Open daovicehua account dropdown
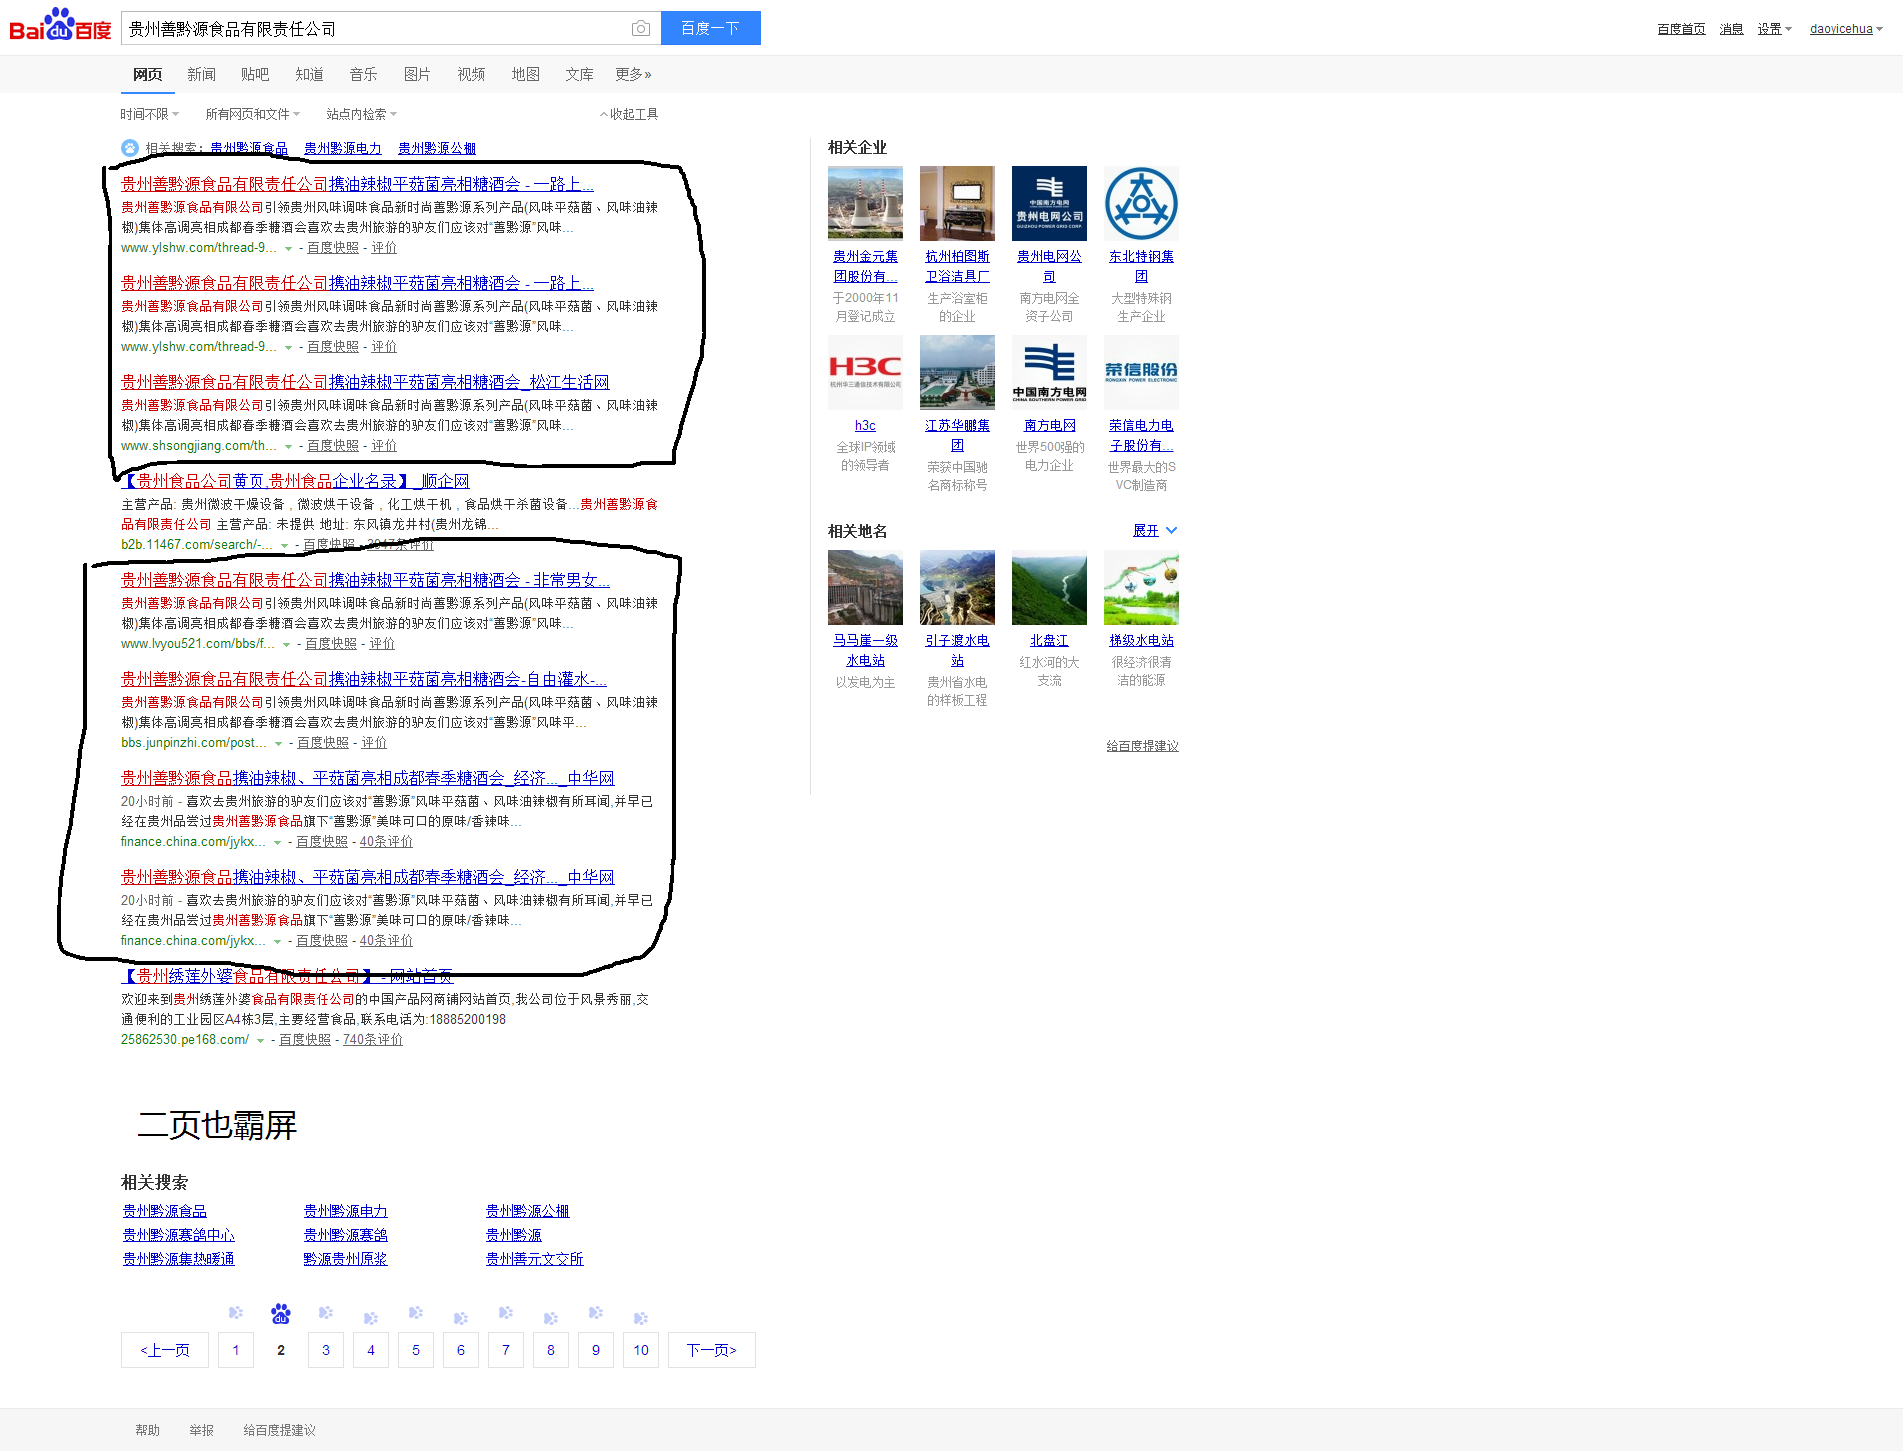Viewport: 1903px width, 1451px height. [1846, 29]
